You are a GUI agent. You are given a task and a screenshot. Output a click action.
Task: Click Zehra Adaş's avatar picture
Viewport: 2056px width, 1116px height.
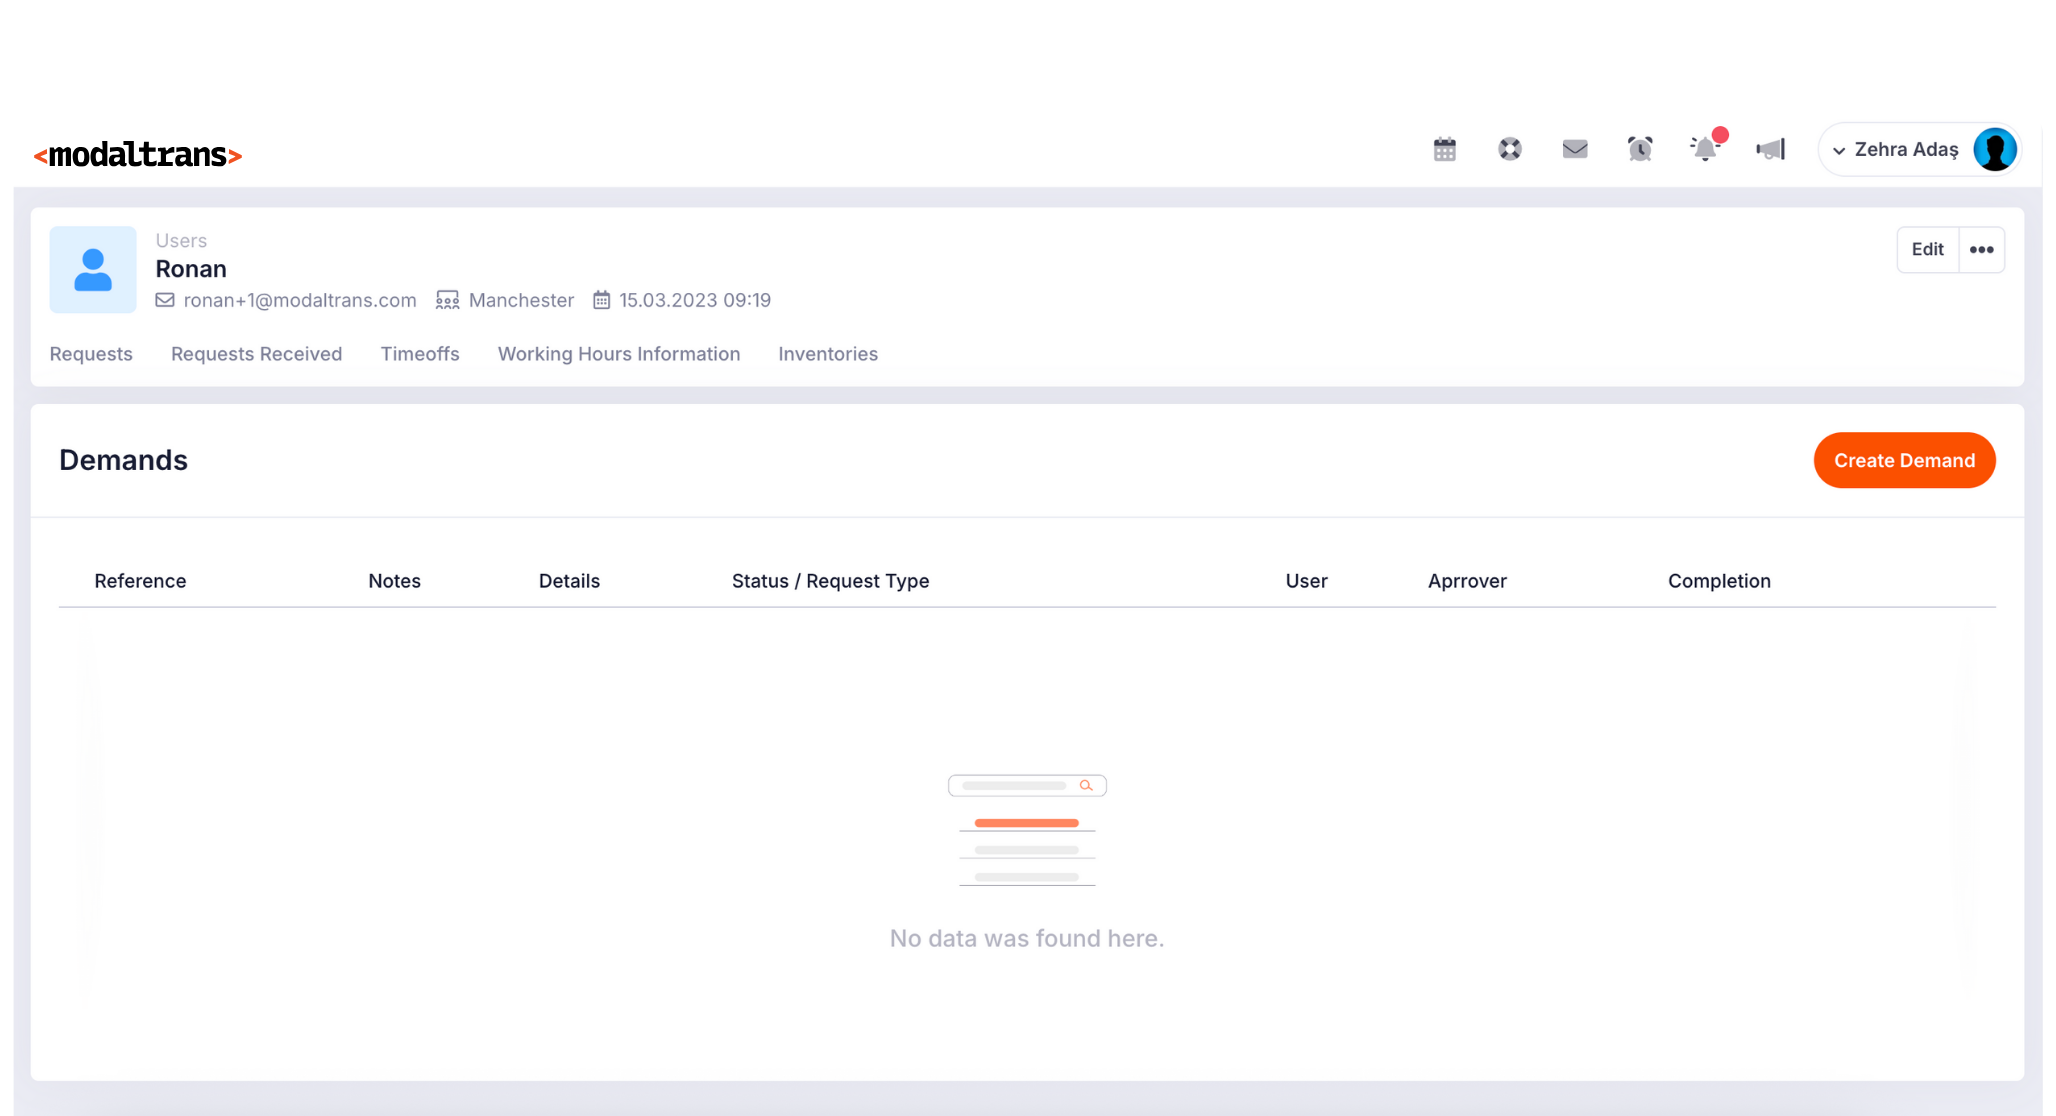point(1993,148)
